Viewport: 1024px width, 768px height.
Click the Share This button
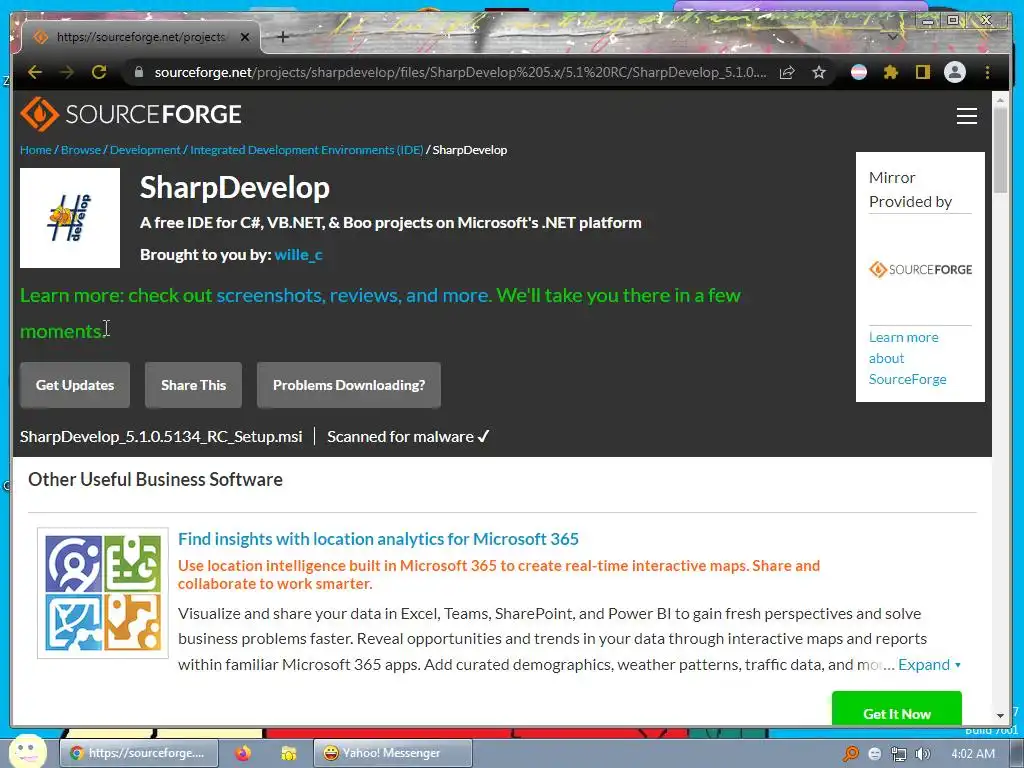click(193, 385)
